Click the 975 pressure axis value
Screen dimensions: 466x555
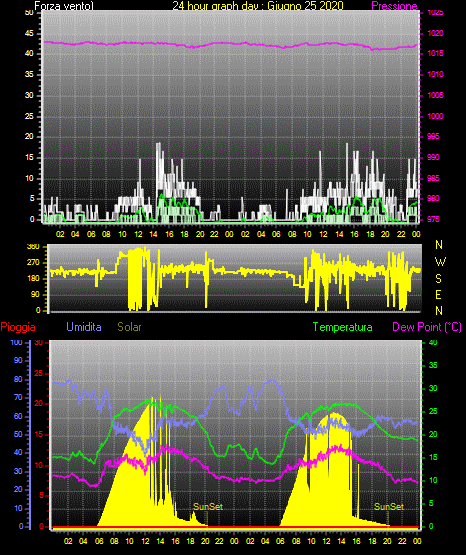click(x=433, y=219)
